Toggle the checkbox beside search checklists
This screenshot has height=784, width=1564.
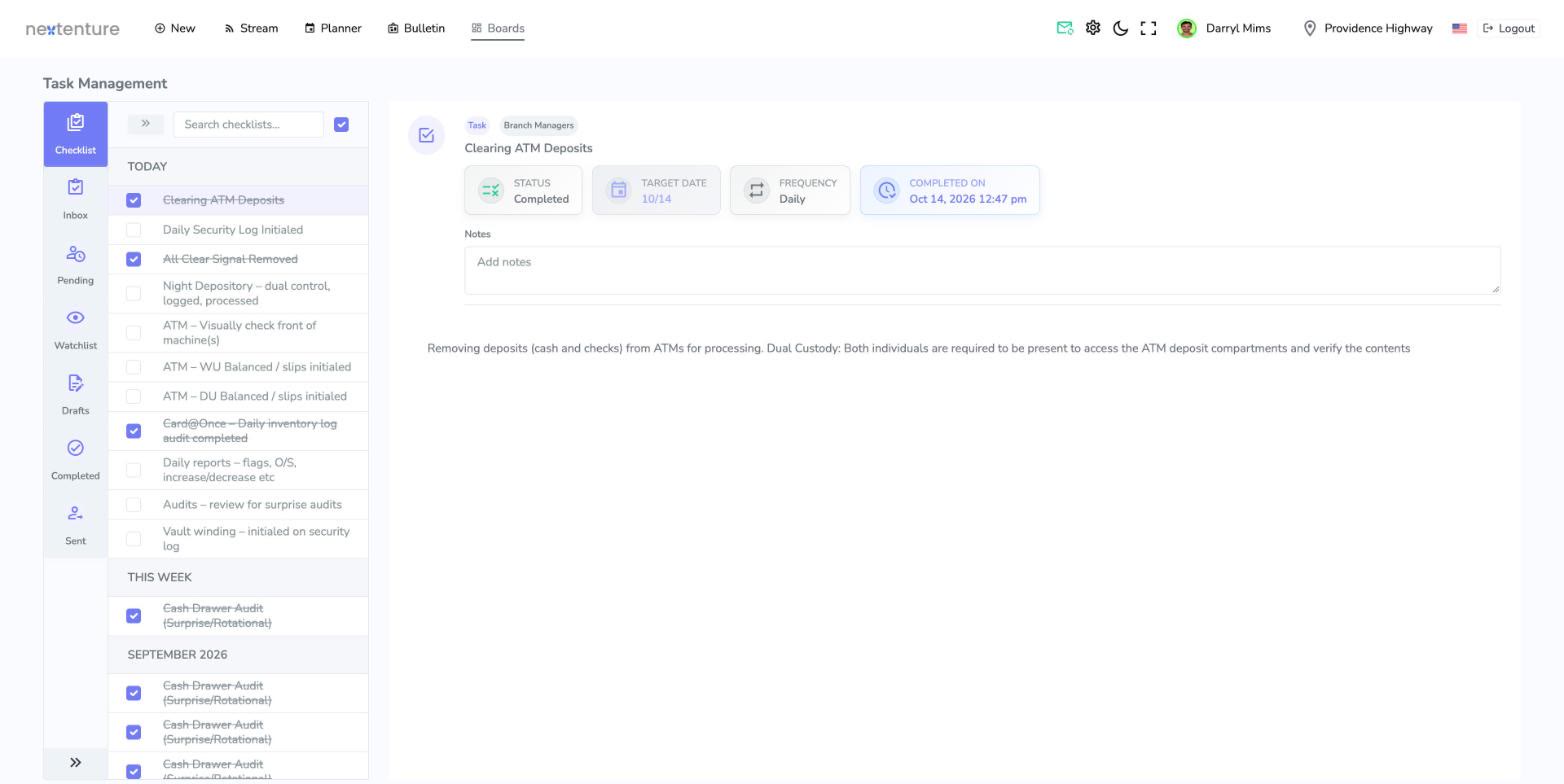(x=341, y=124)
